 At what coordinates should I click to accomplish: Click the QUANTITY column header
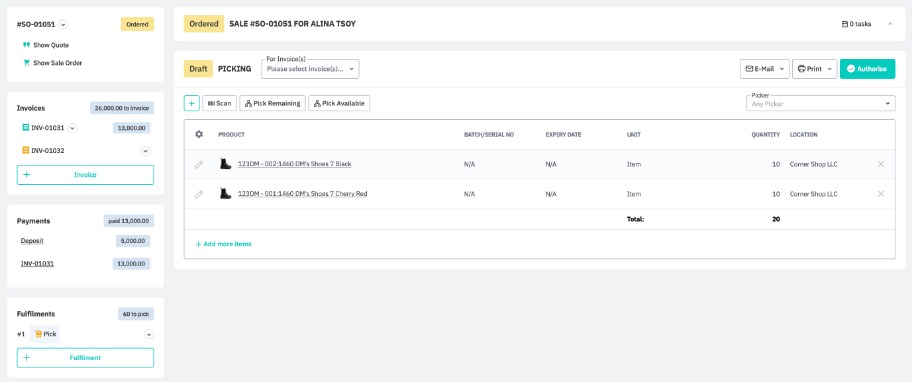pos(765,135)
